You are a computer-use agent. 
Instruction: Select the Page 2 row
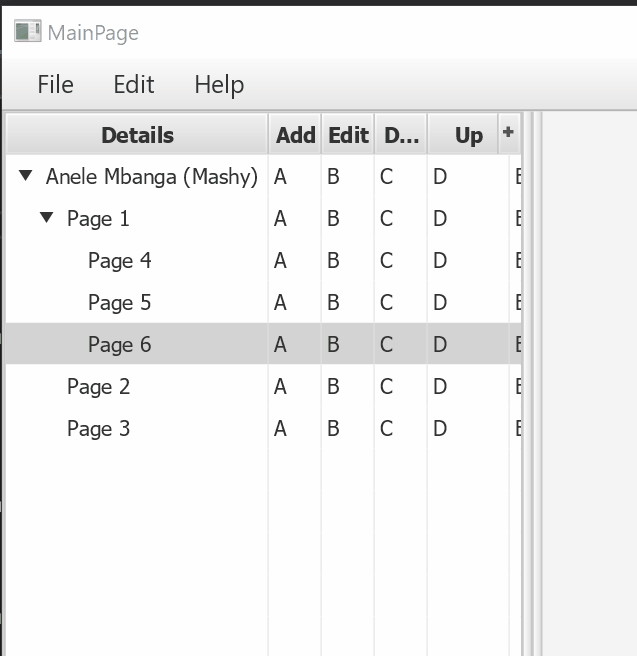(98, 387)
